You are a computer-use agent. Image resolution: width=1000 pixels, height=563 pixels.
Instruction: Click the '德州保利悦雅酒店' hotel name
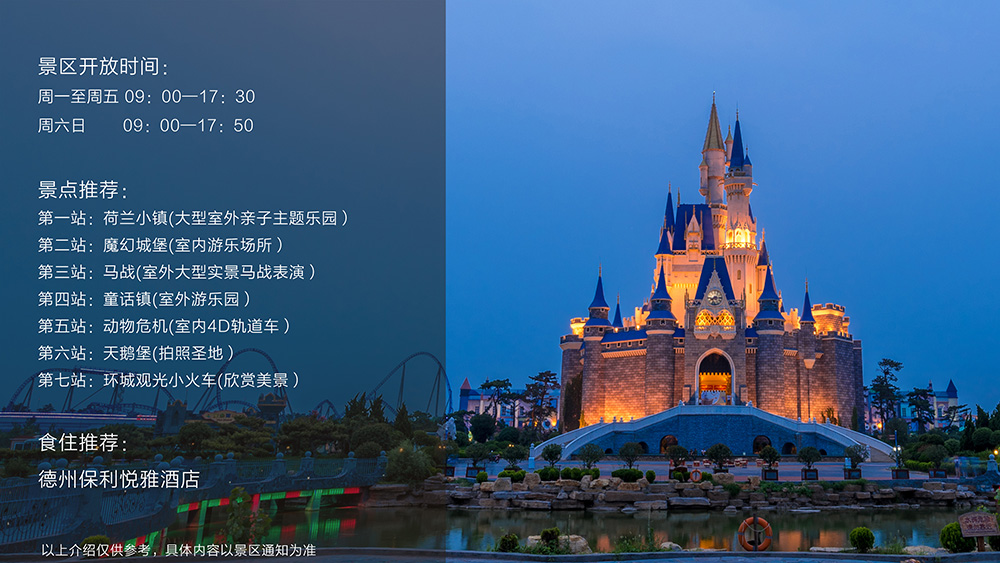click(x=119, y=479)
